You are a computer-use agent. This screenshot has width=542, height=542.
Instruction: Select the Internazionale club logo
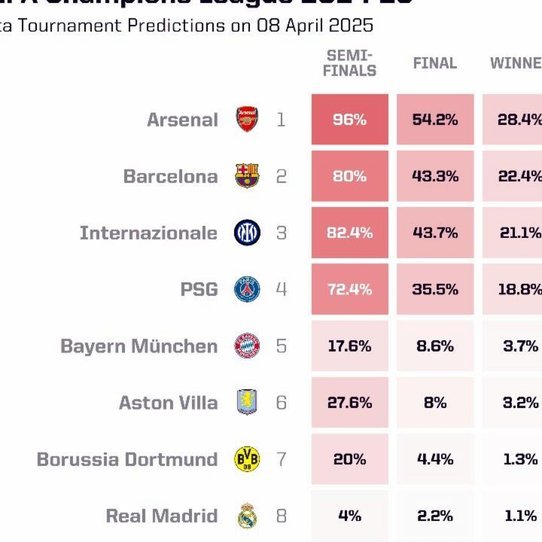[x=247, y=232]
